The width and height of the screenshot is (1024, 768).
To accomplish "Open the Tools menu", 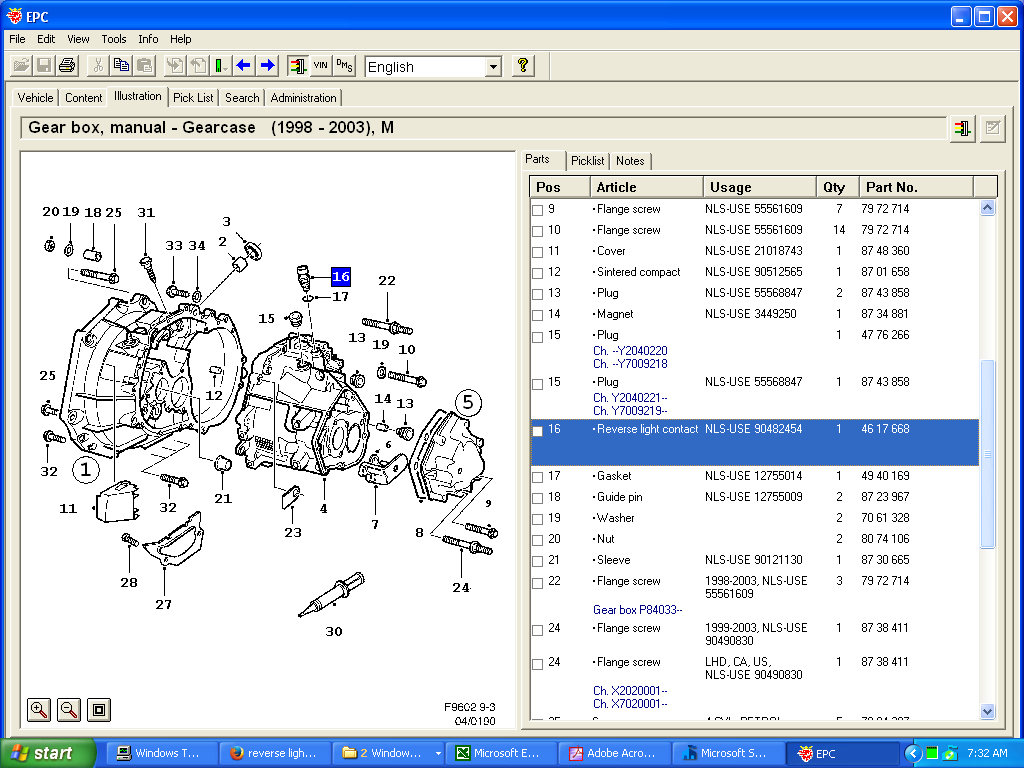I will click(113, 39).
